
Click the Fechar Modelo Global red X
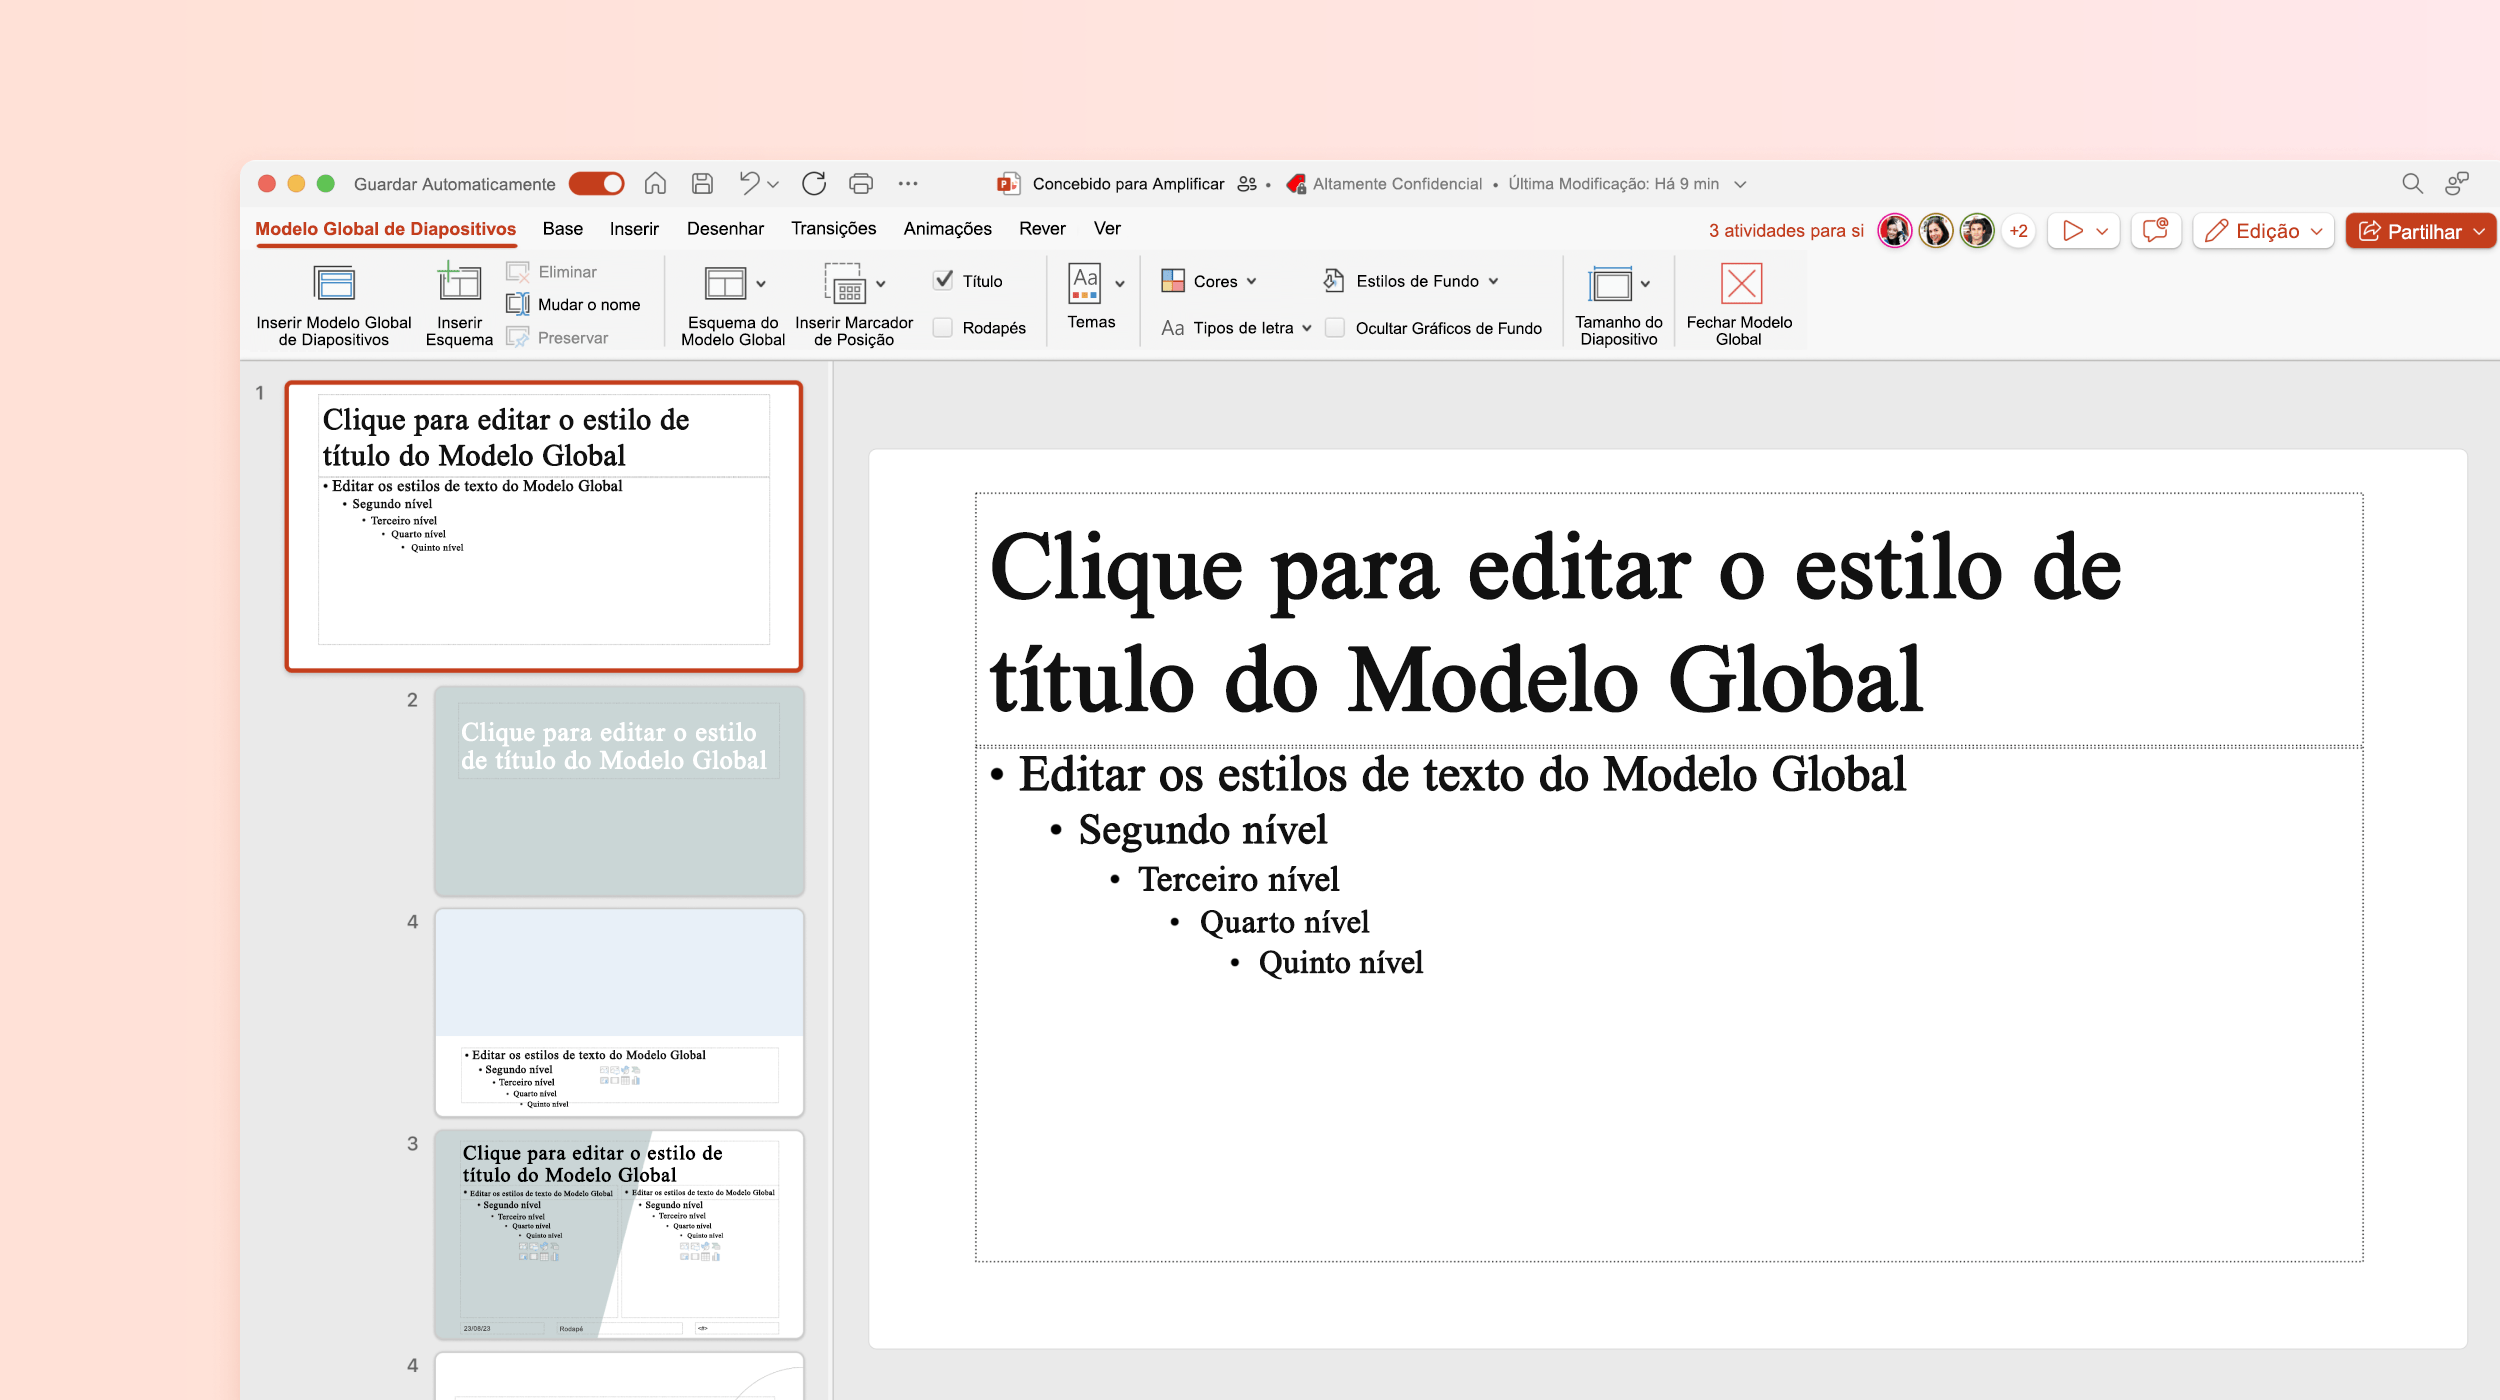pos(1741,283)
